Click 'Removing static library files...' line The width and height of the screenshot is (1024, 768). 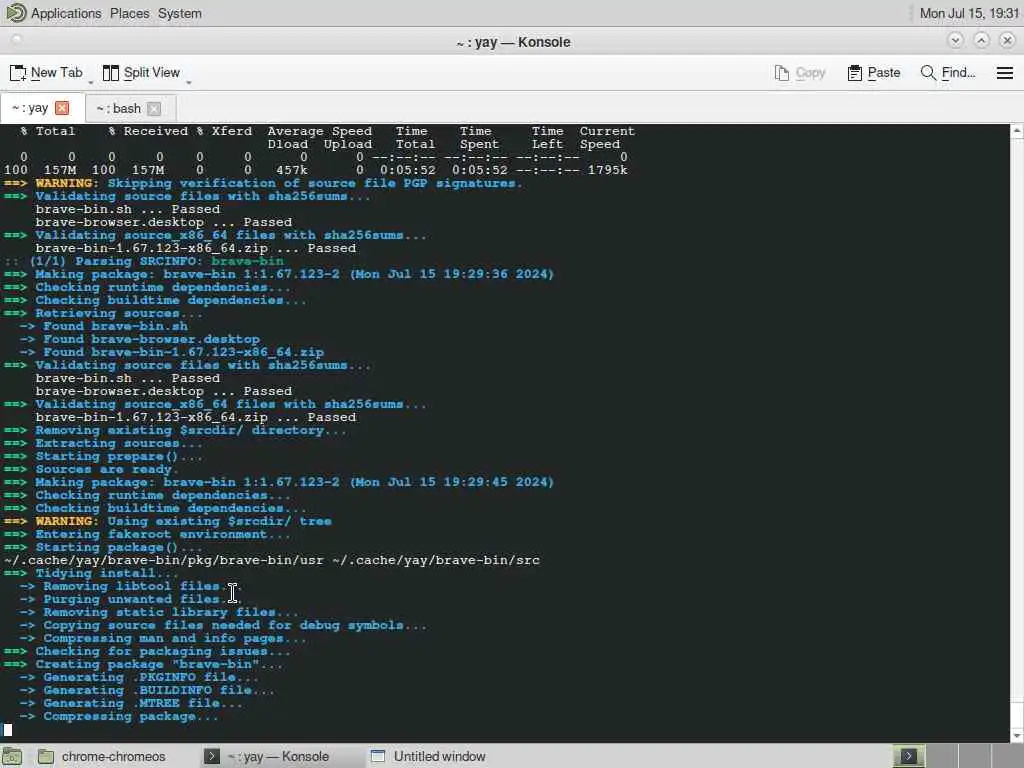159,613
